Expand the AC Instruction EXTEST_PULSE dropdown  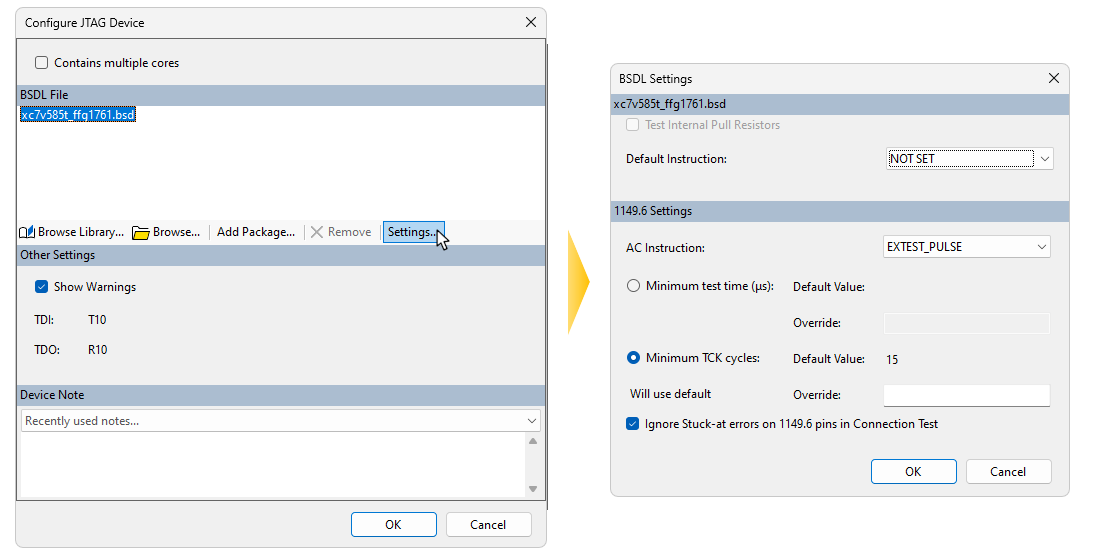click(1041, 247)
